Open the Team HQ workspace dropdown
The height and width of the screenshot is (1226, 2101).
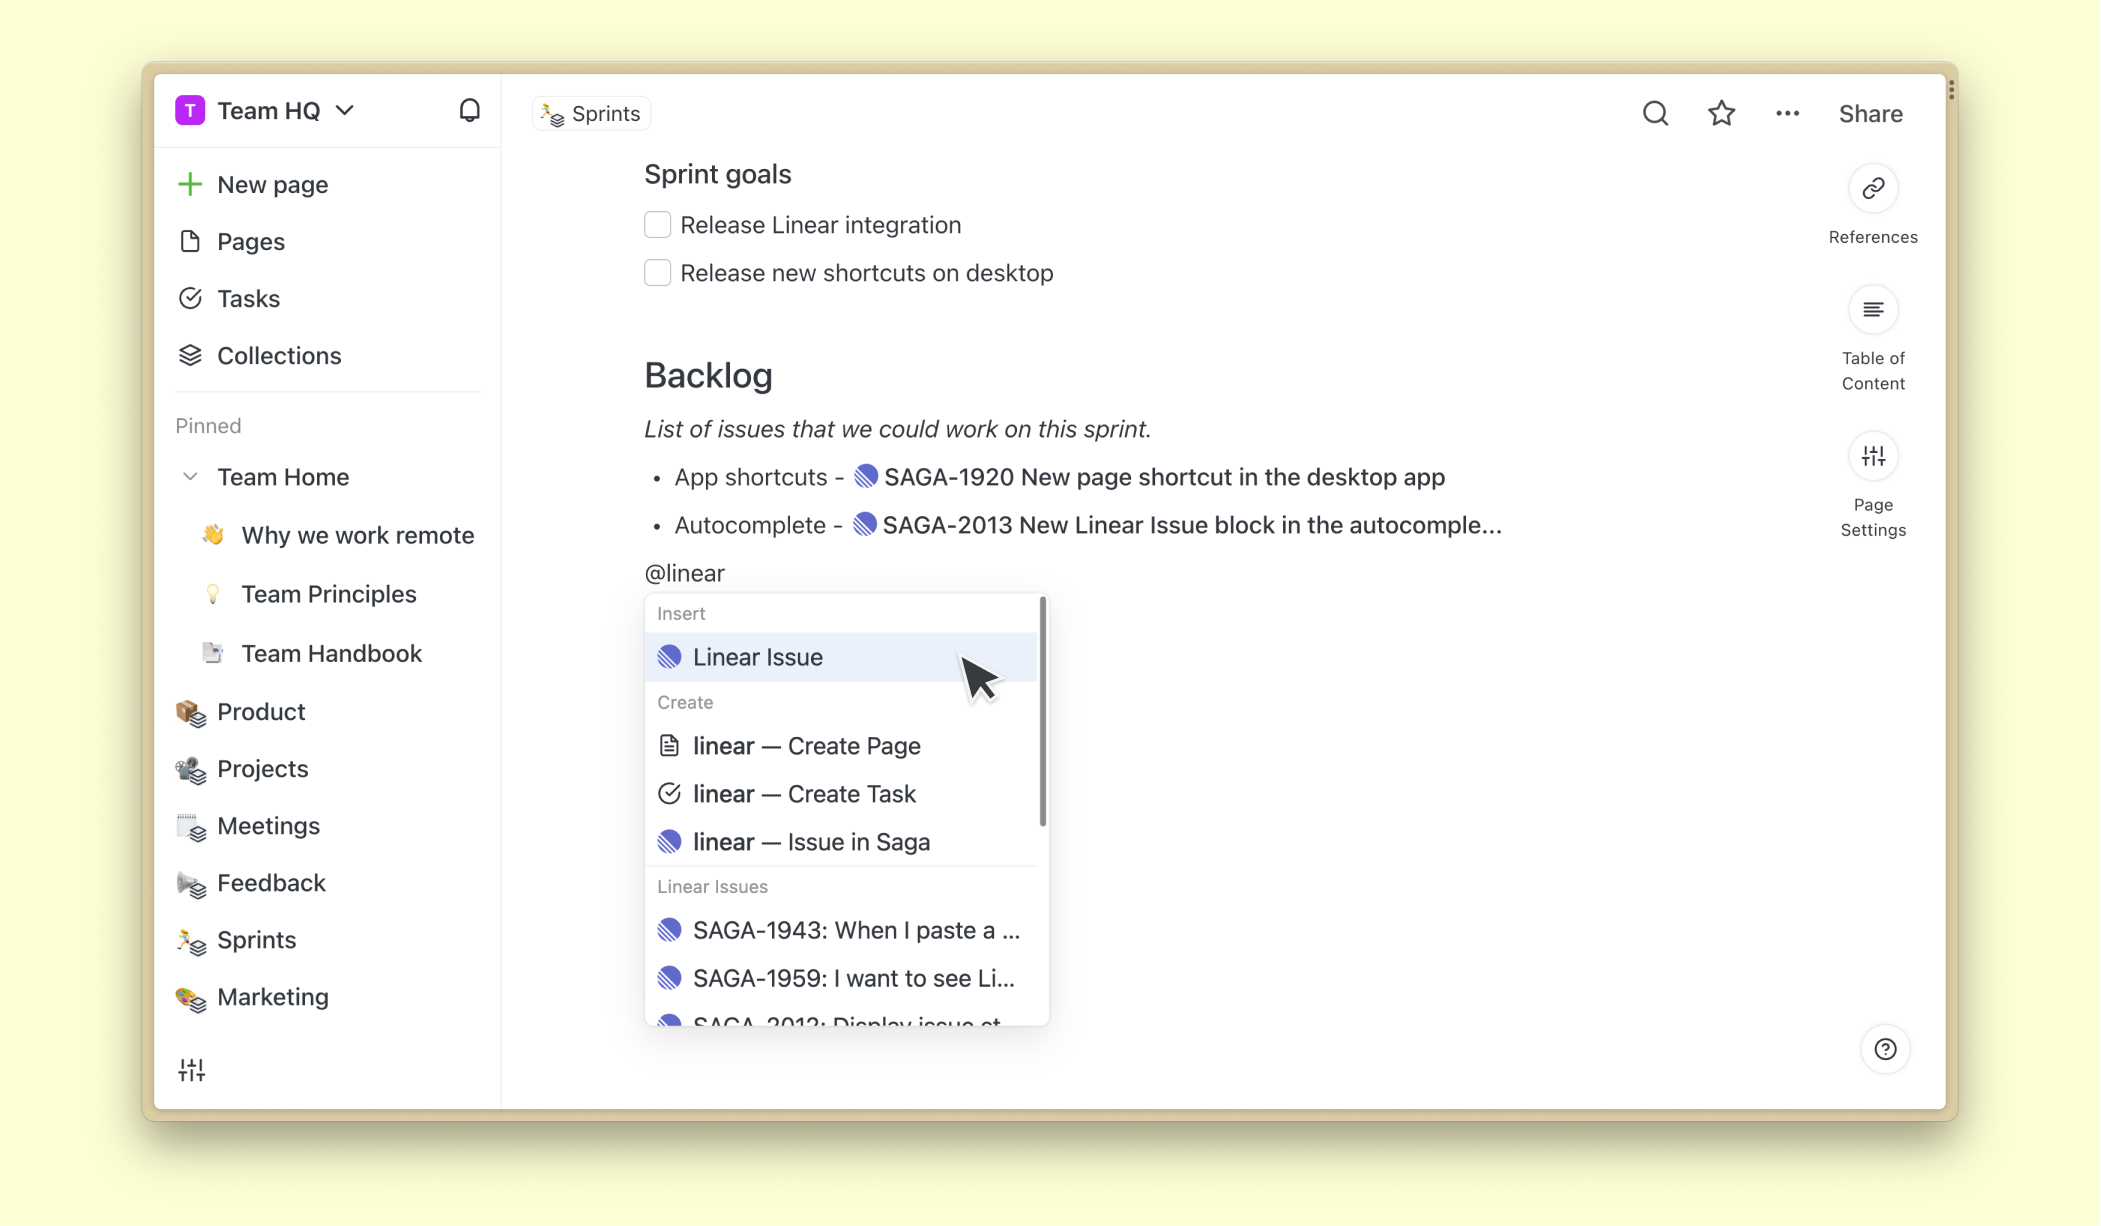pos(266,111)
